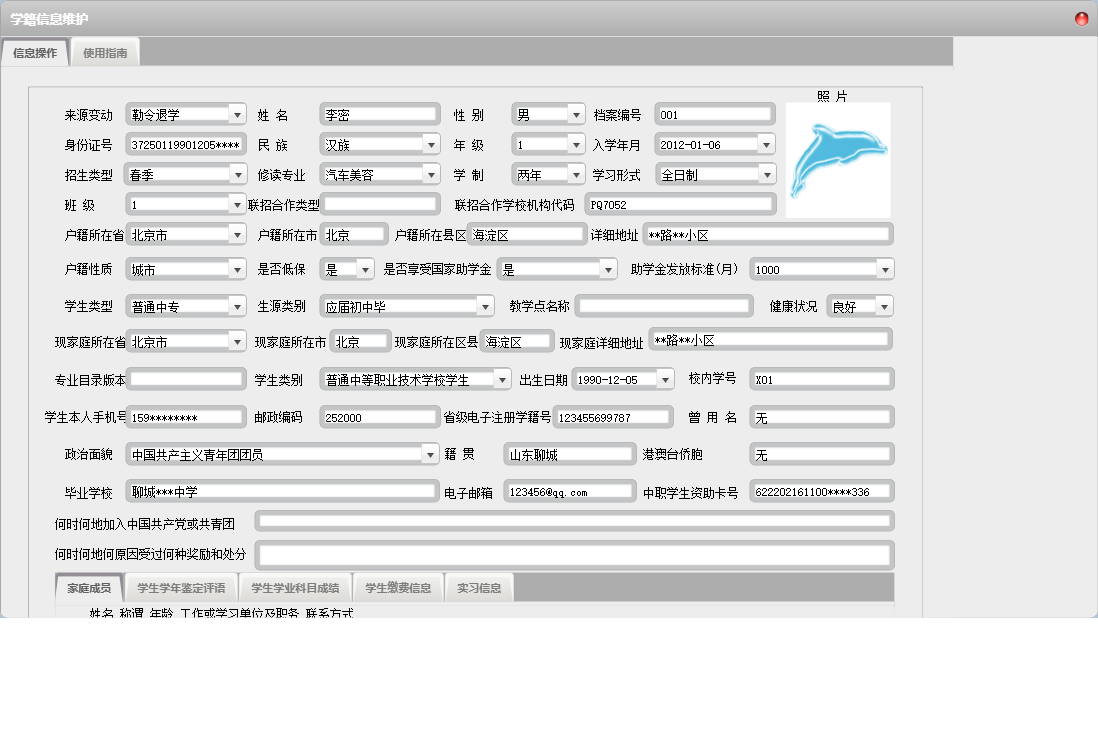Expand the 修读专业 dropdown
The image size is (1098, 752).
coord(431,175)
